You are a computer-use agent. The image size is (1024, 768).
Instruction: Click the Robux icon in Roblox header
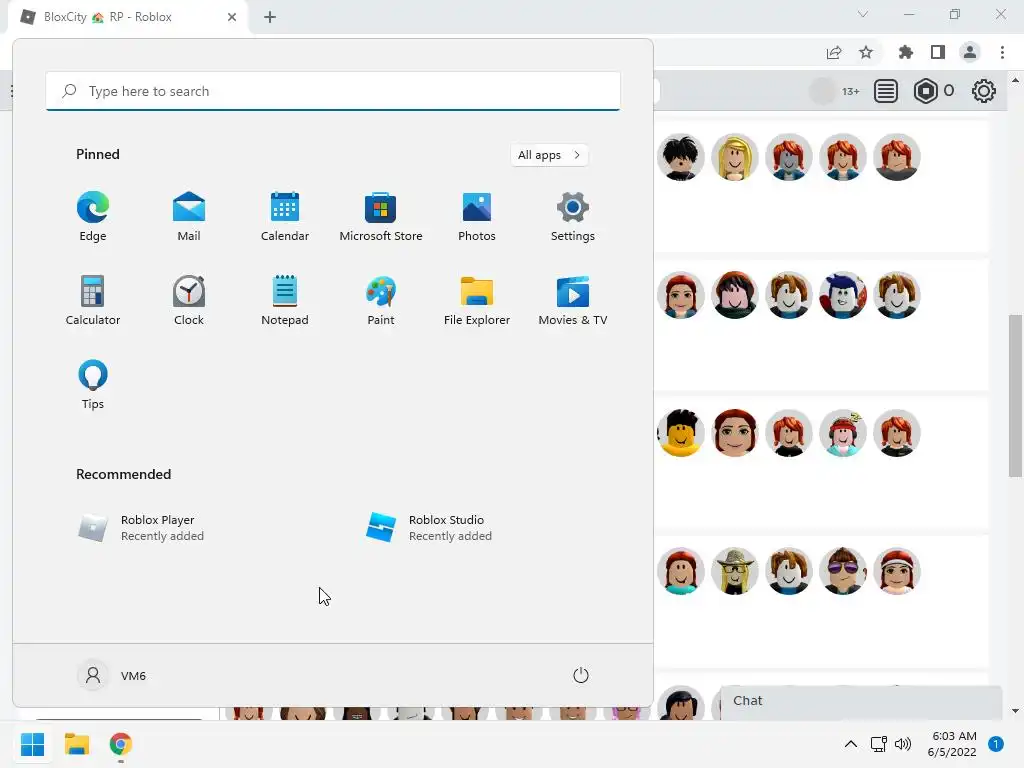(x=925, y=91)
